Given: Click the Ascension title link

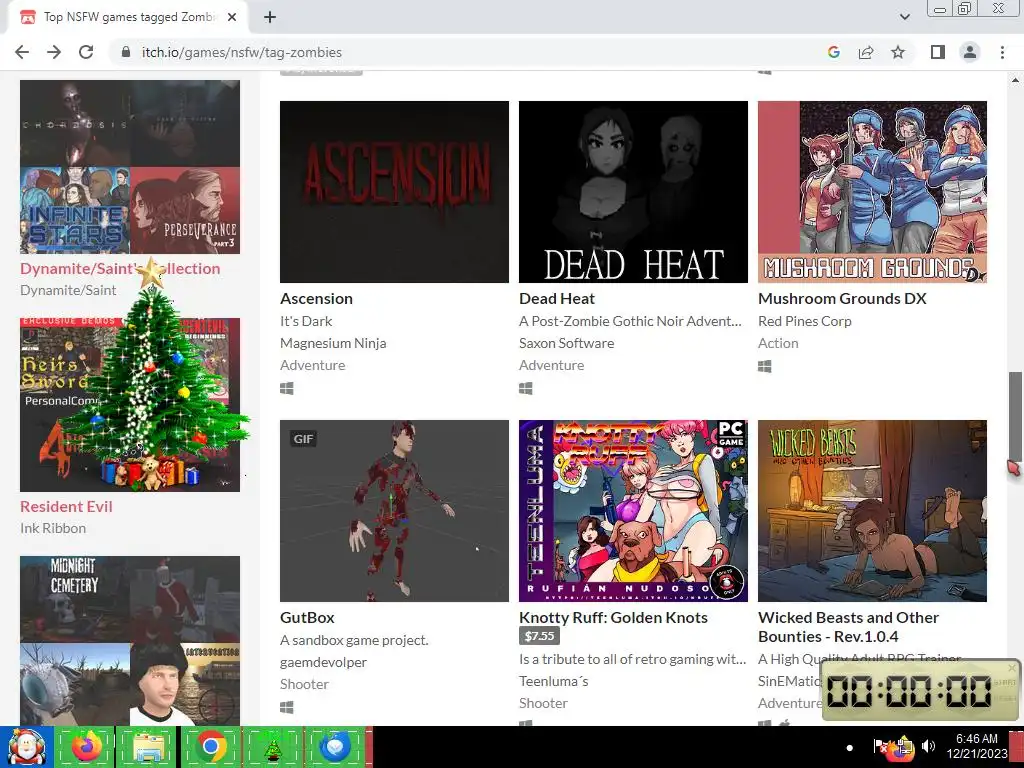Looking at the screenshot, I should coord(317,298).
